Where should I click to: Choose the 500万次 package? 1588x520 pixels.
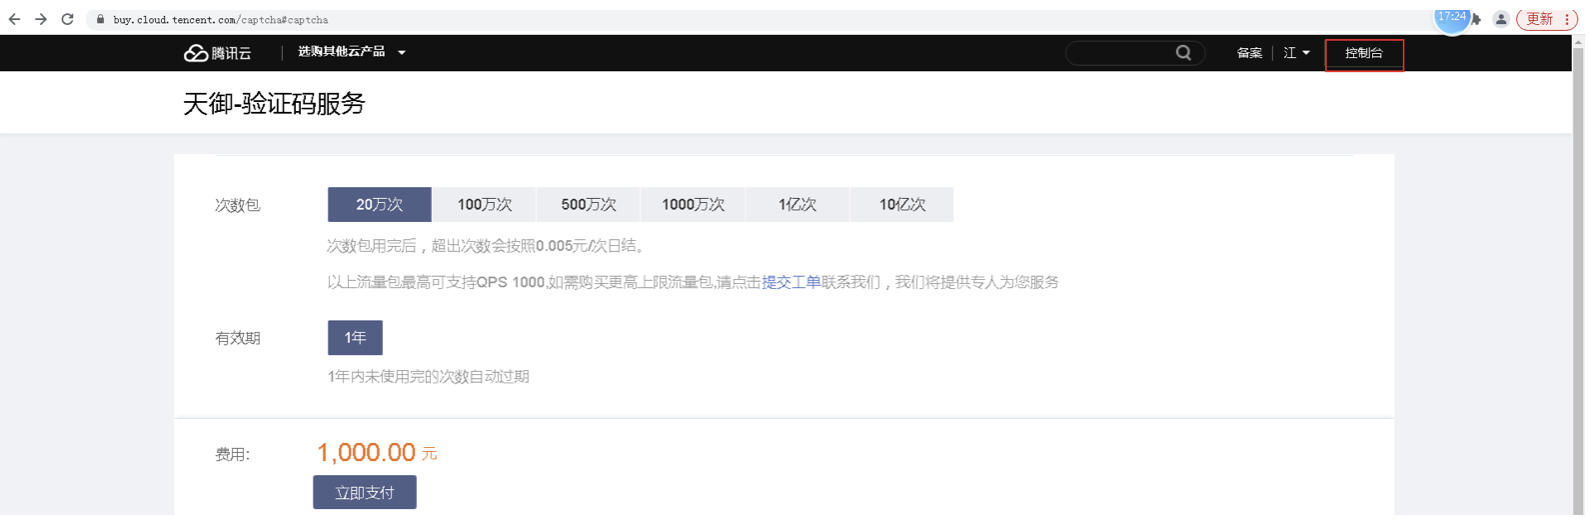589,204
